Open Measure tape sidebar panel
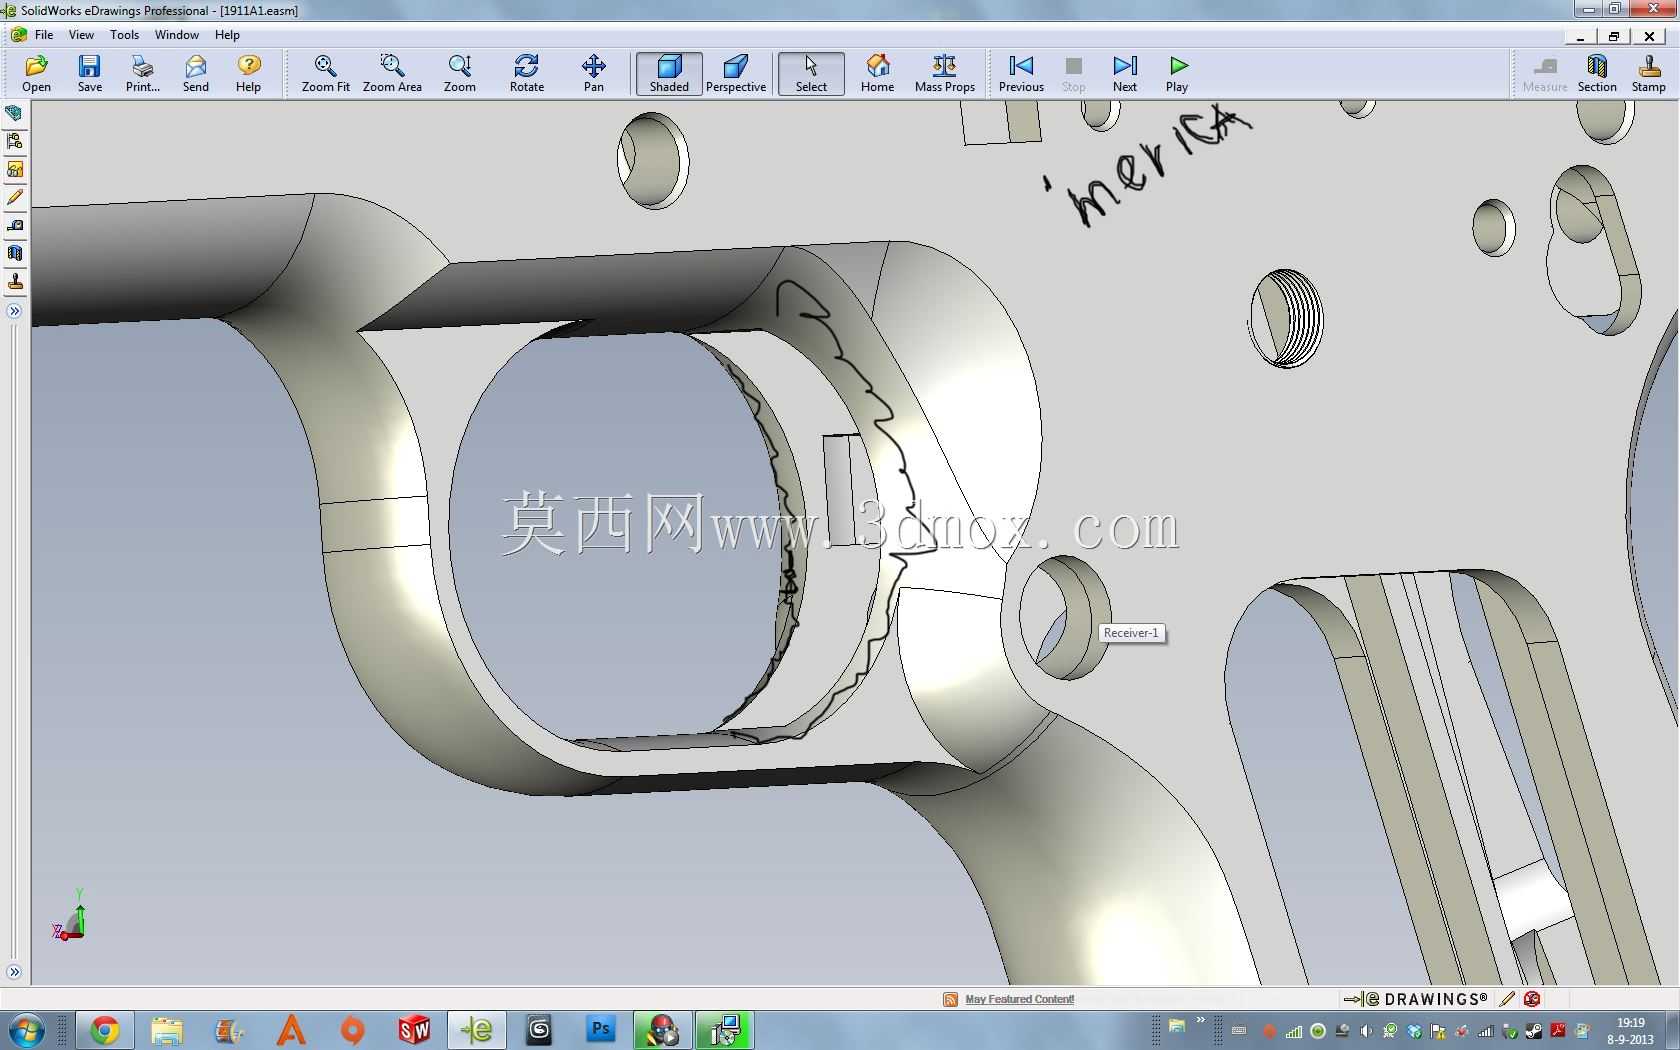Screen dimensions: 1680x1050 [15, 226]
